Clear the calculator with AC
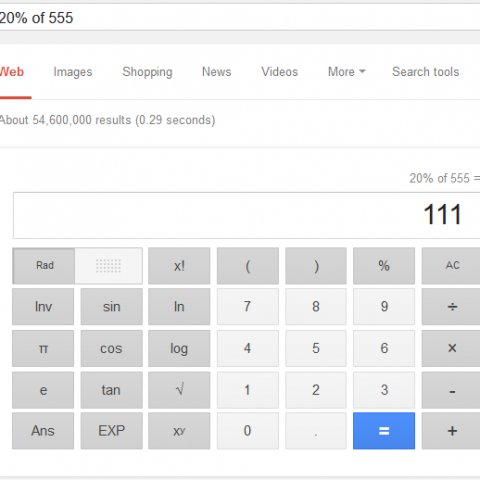The height and width of the screenshot is (480, 480). click(451, 266)
